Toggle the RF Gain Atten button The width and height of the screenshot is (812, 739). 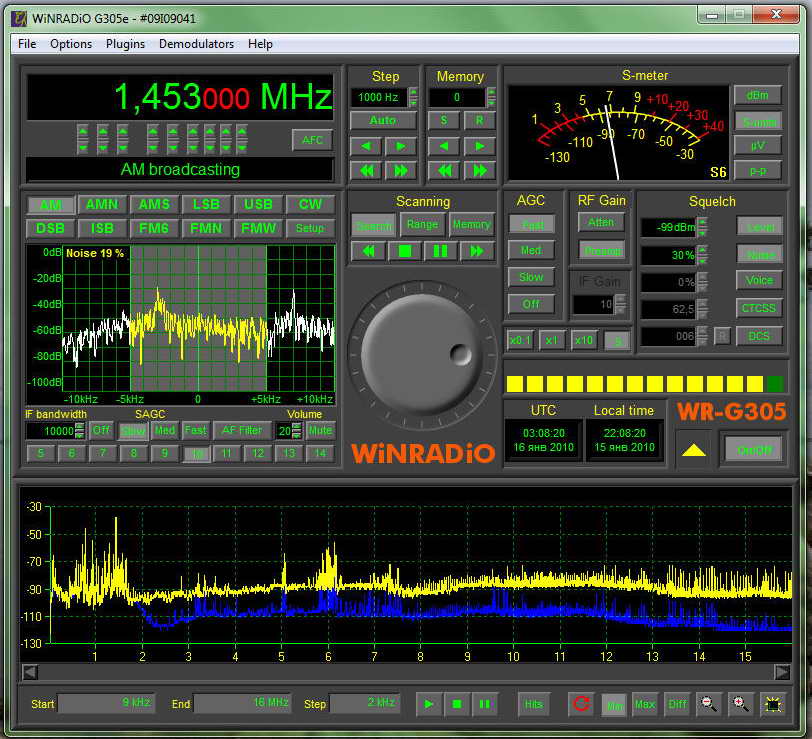pyautogui.click(x=601, y=223)
